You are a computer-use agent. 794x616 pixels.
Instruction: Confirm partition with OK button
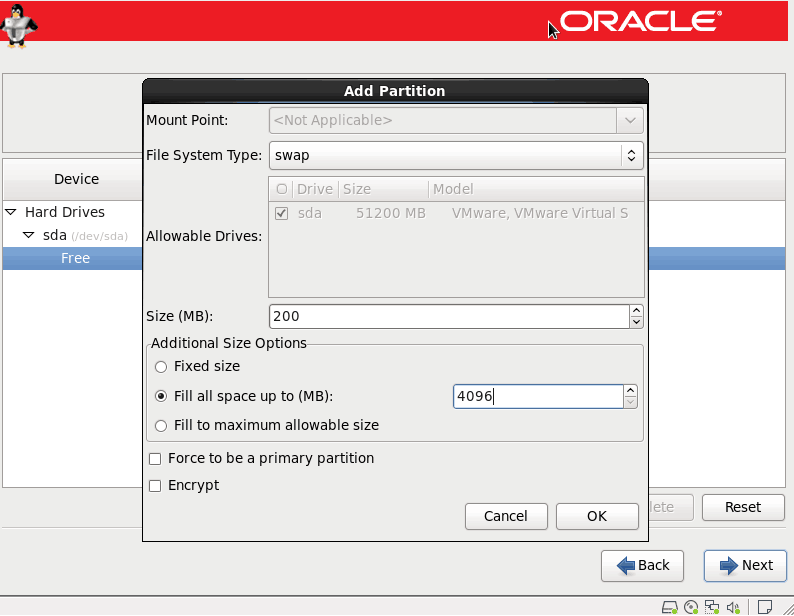[597, 516]
